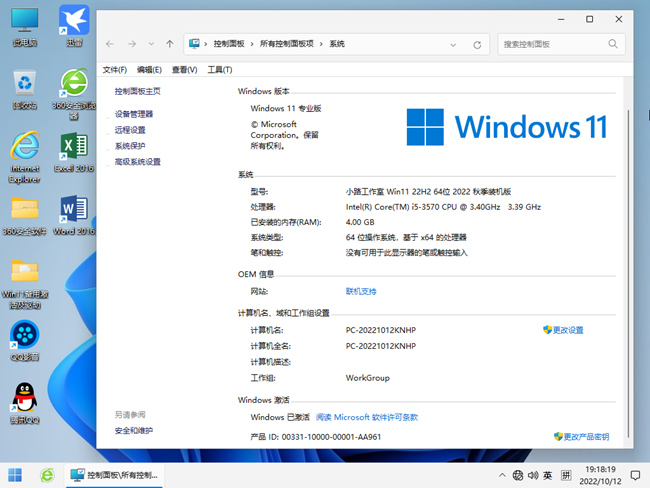Go to 控制面板主页 link
Viewport: 650px width, 488px height.
click(x=138, y=92)
